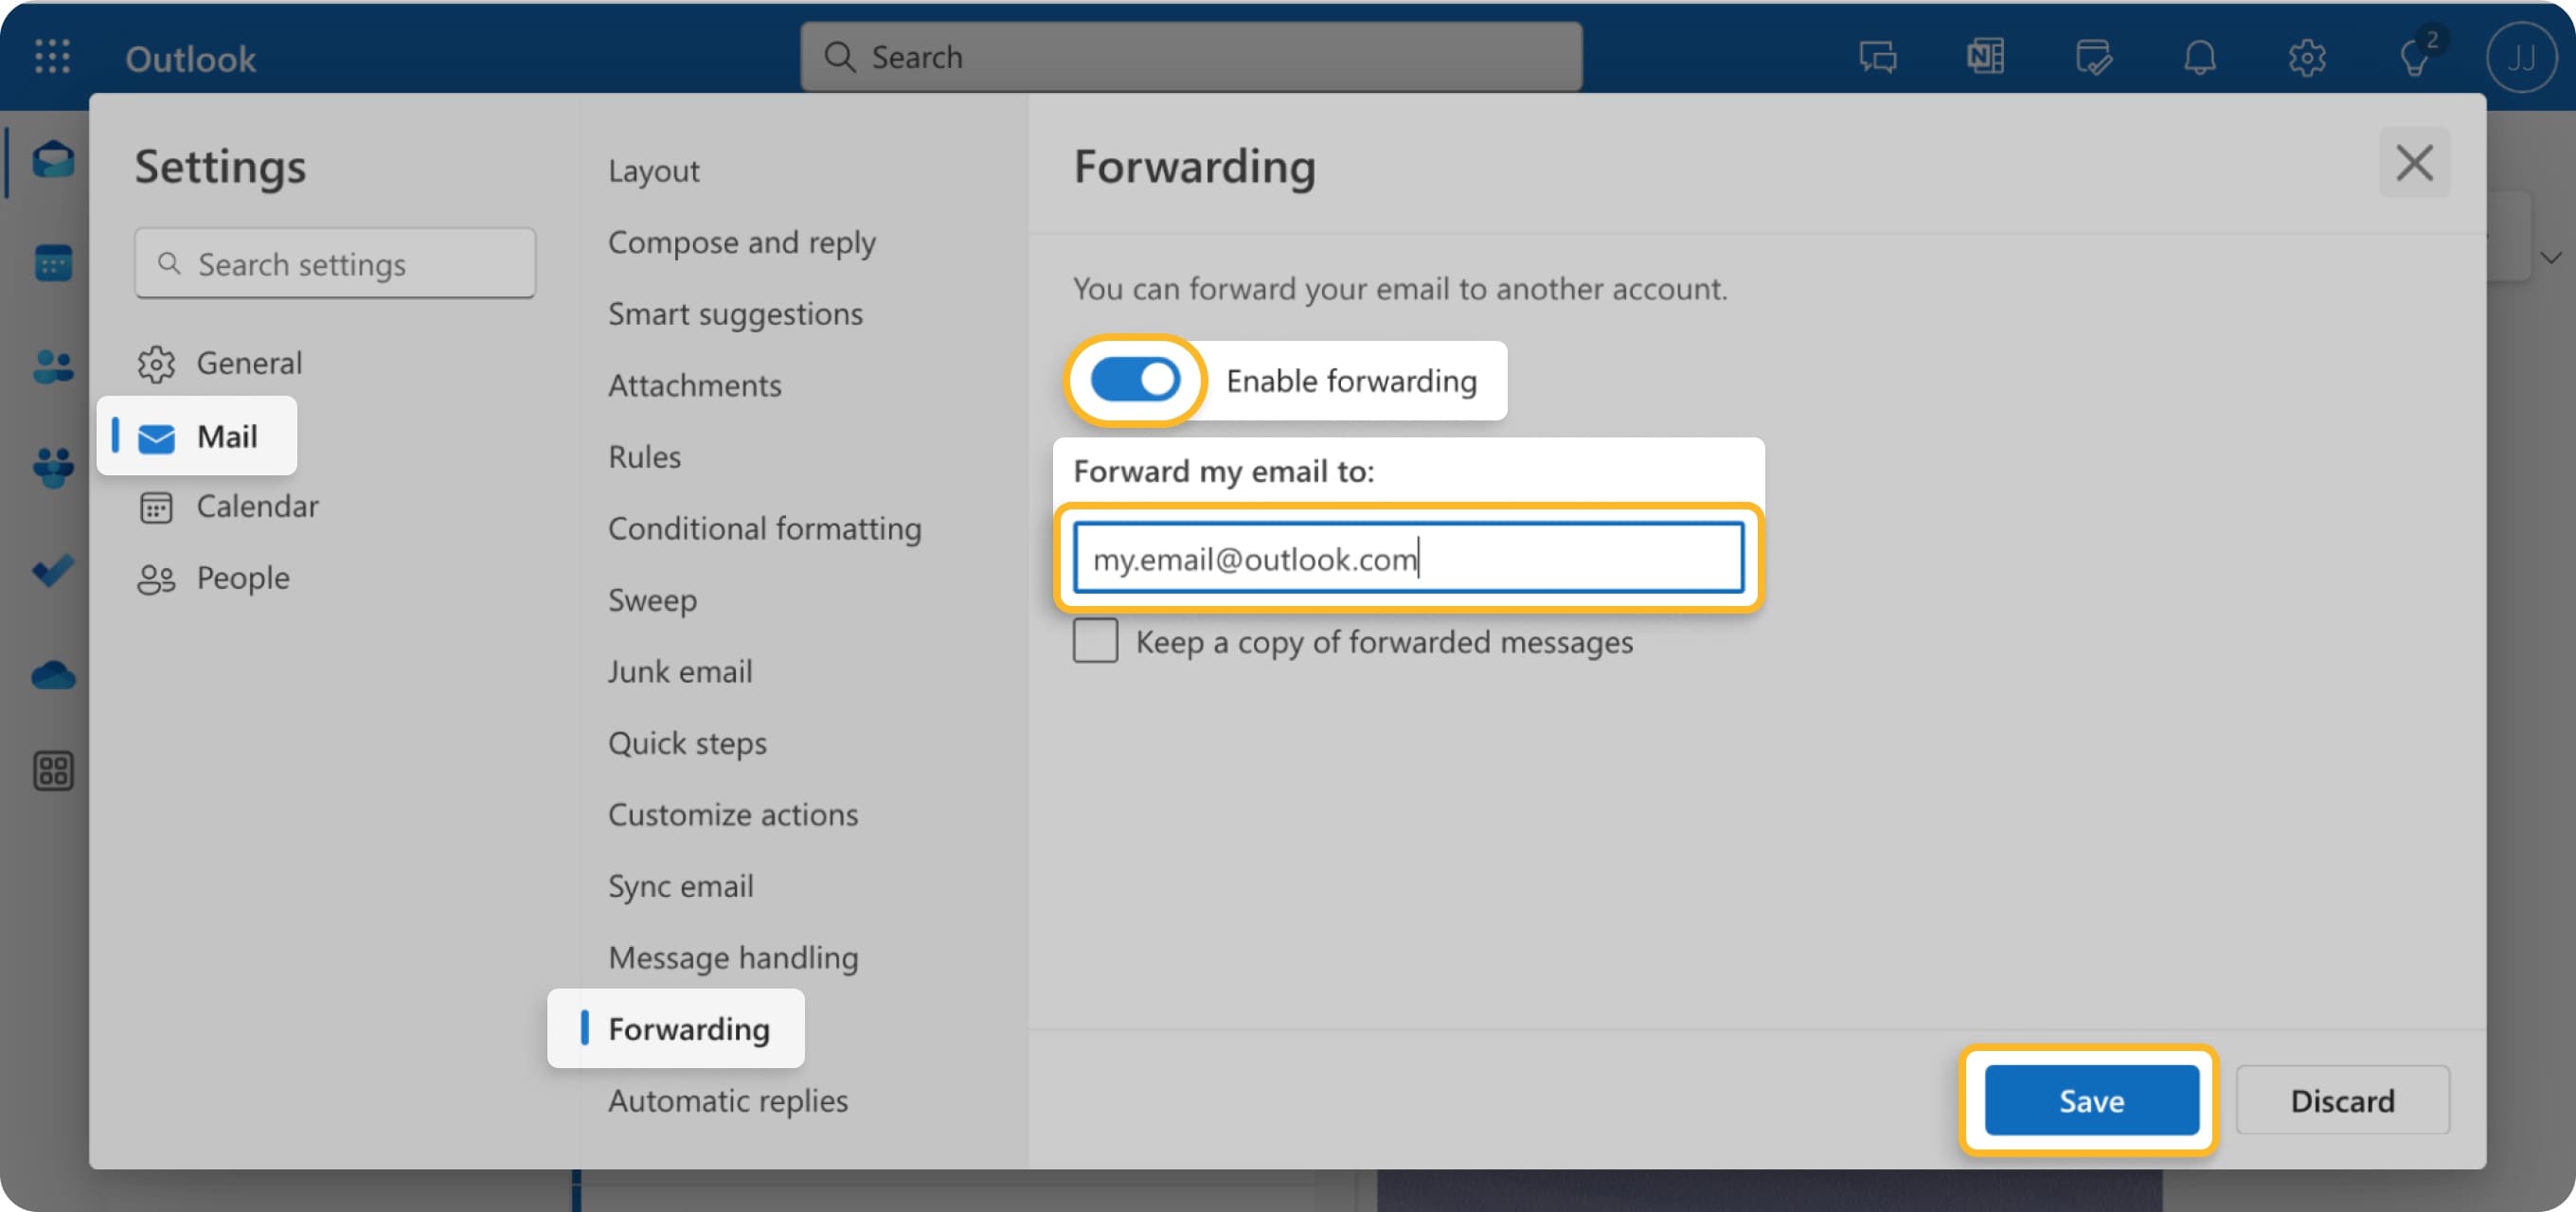
Task: Open To Do via the checkmark sidebar icon
Action: pyautogui.click(x=52, y=570)
